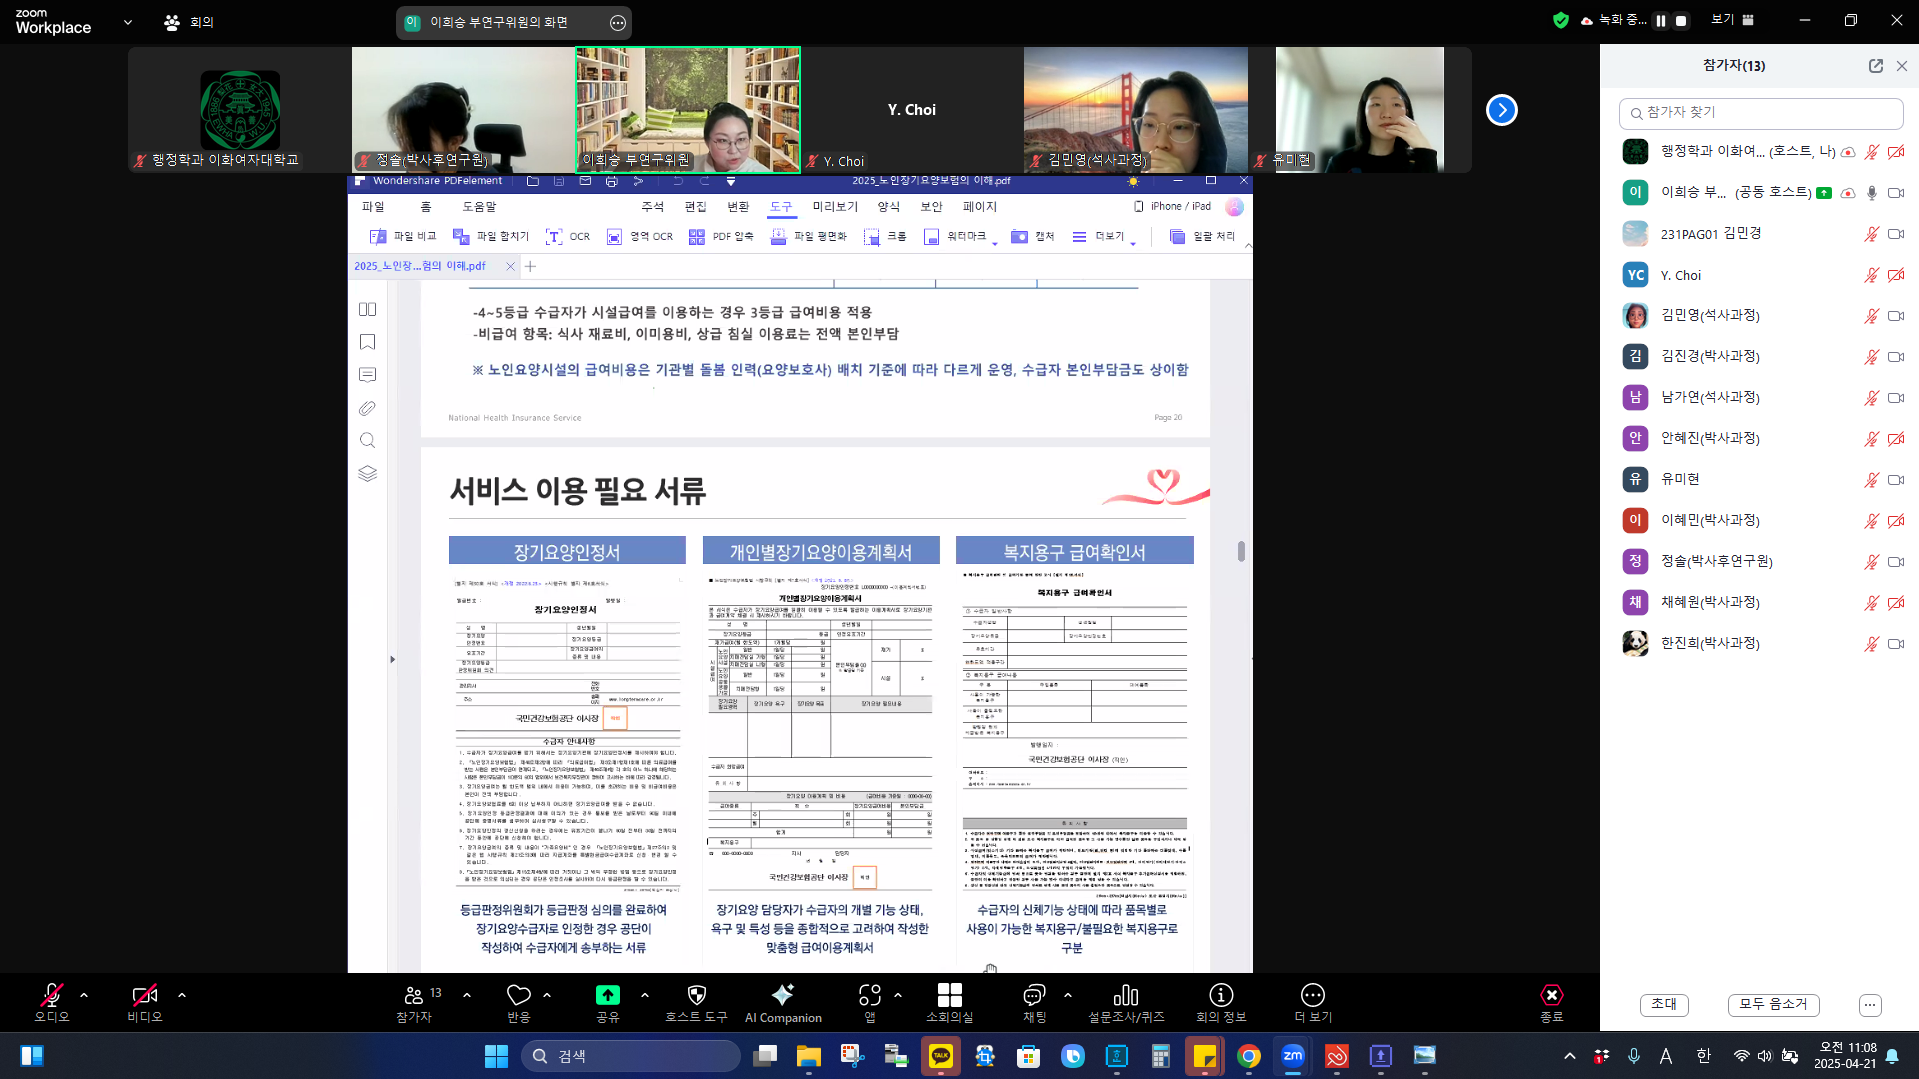Click the print icon in PDFelement title bar
This screenshot has height=1079, width=1919.
[612, 181]
